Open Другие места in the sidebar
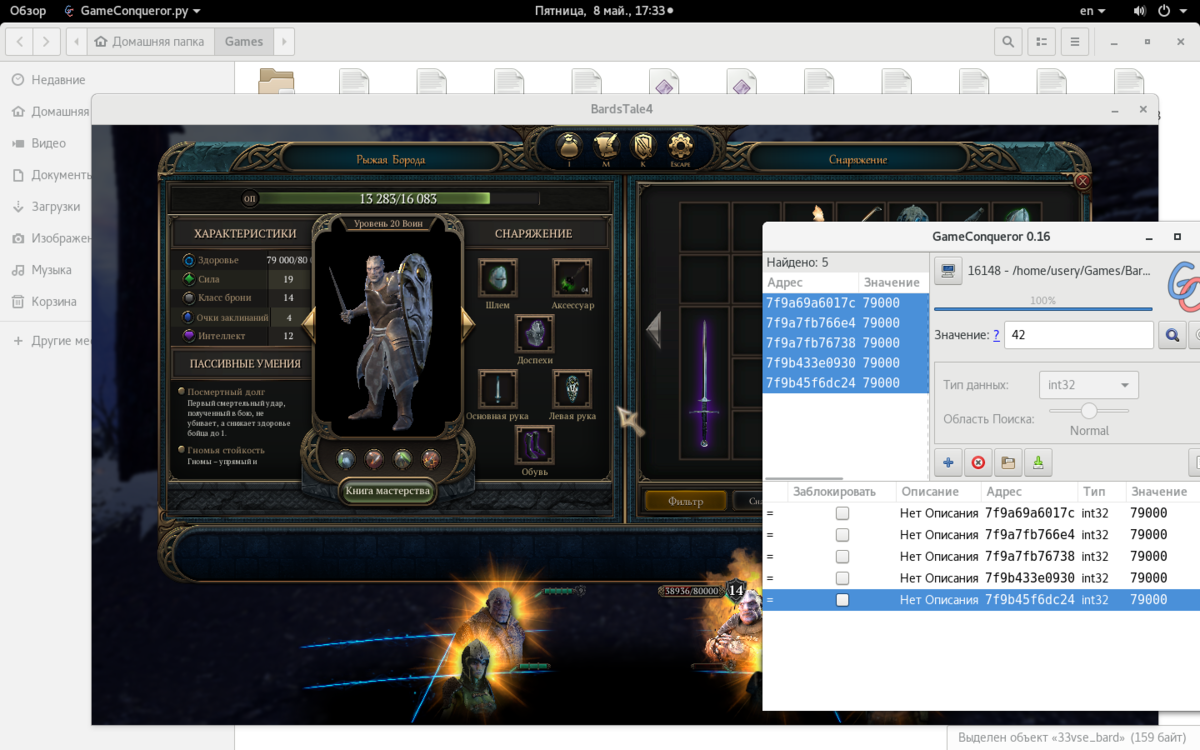 [x=50, y=341]
